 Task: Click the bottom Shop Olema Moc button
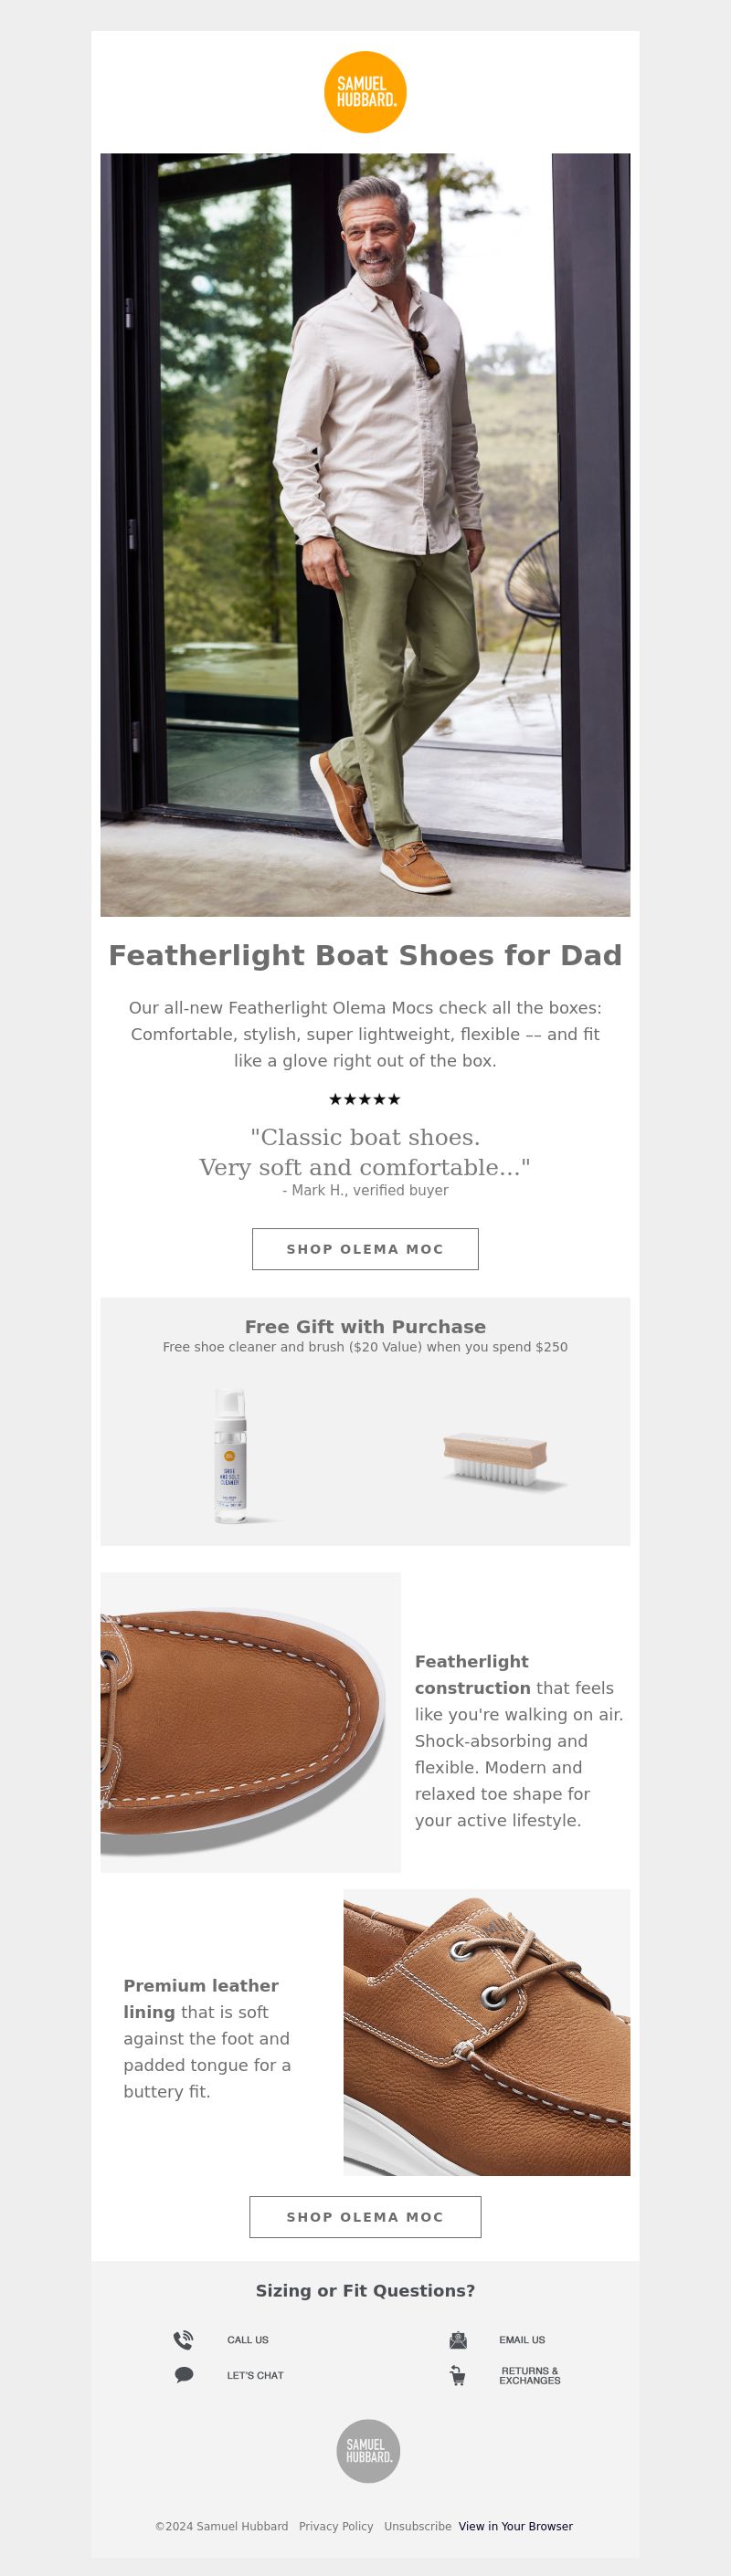point(365,2217)
